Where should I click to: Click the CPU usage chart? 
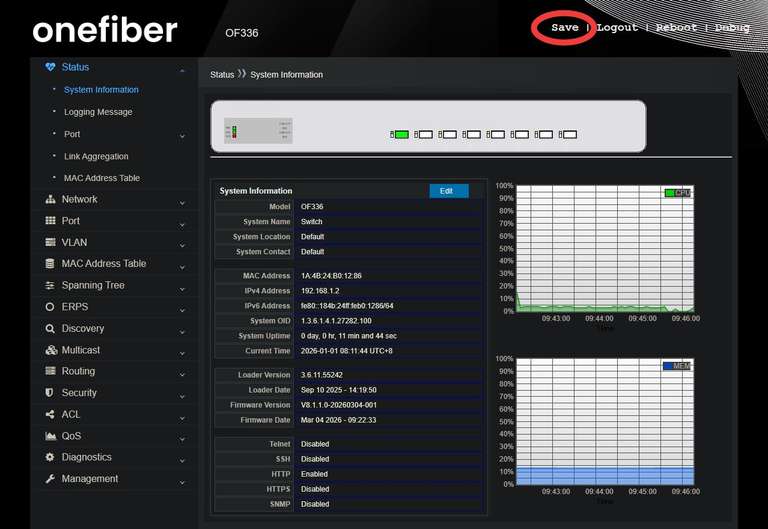point(605,248)
